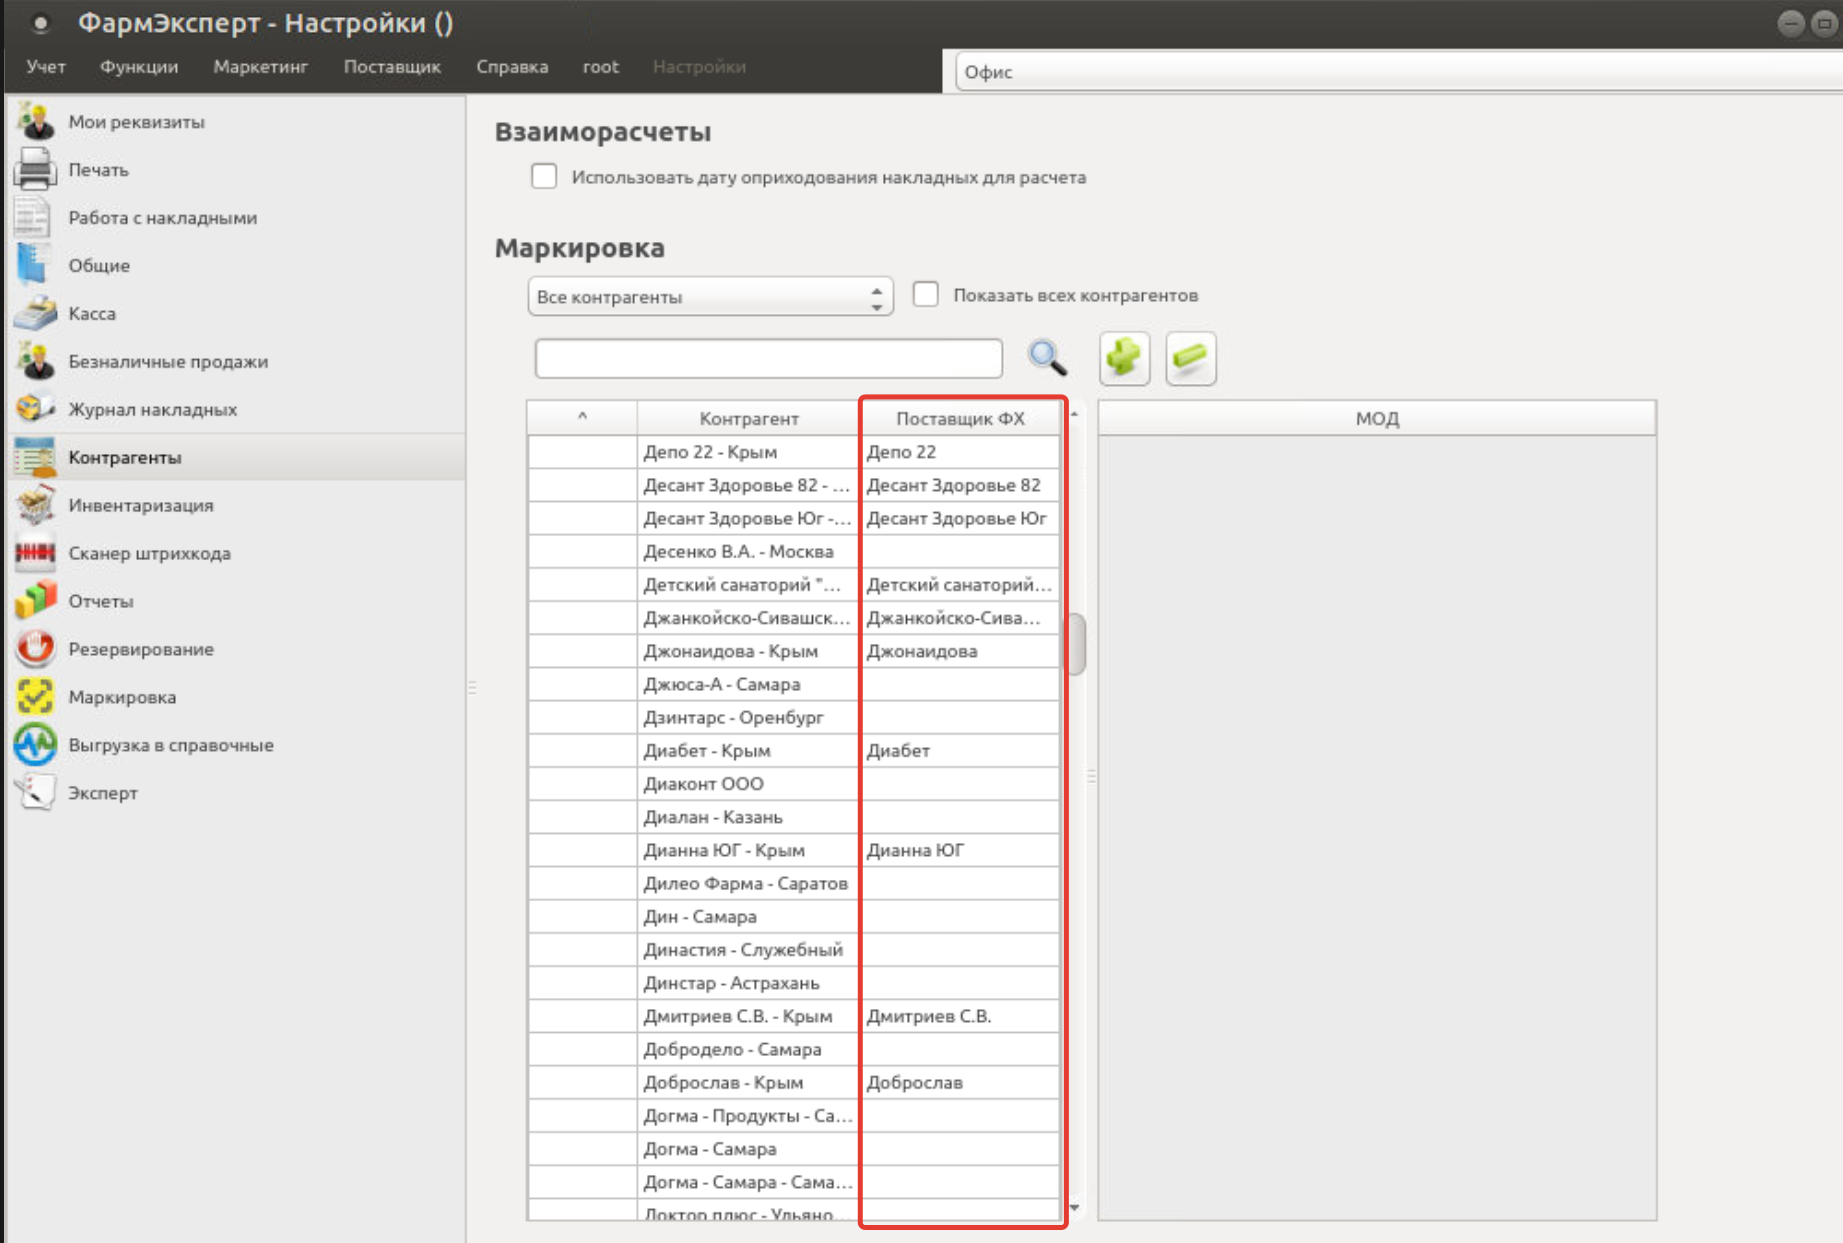
Task: Toggle Показать всех контрагентов checkbox
Action: click(x=926, y=295)
